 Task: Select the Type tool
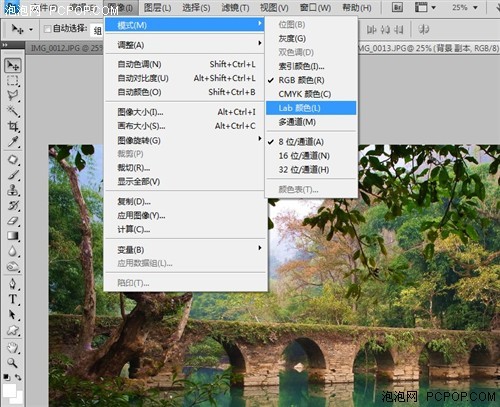(13, 299)
